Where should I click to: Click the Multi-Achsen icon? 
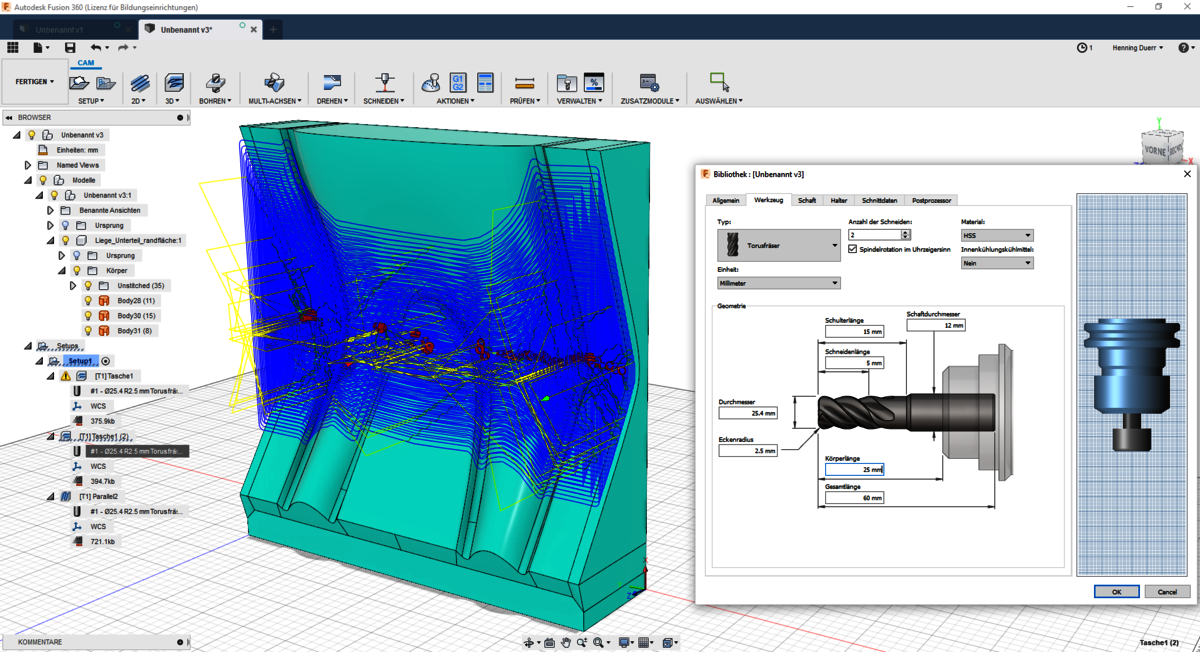point(274,83)
